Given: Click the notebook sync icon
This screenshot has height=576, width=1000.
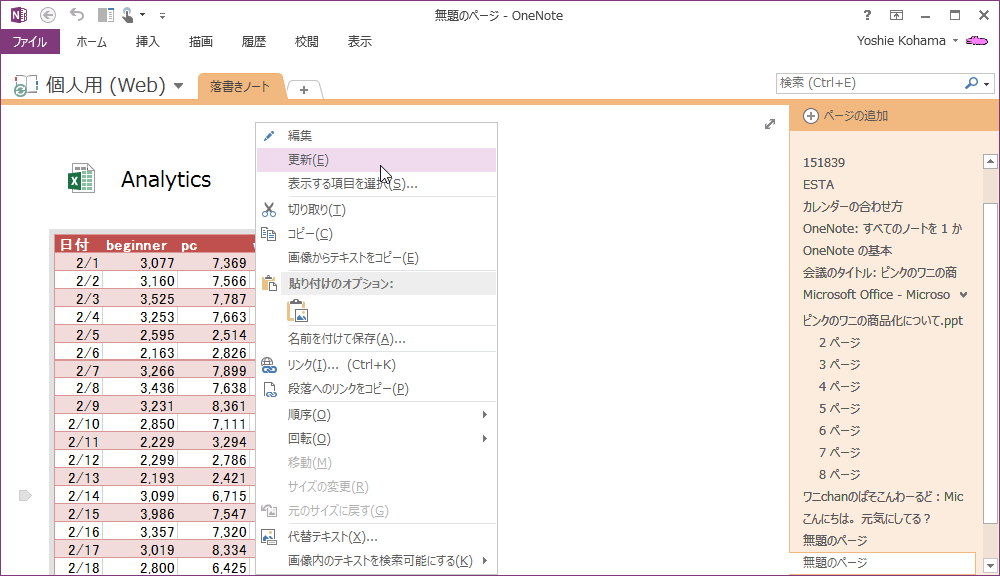Looking at the screenshot, I should 26,85.
